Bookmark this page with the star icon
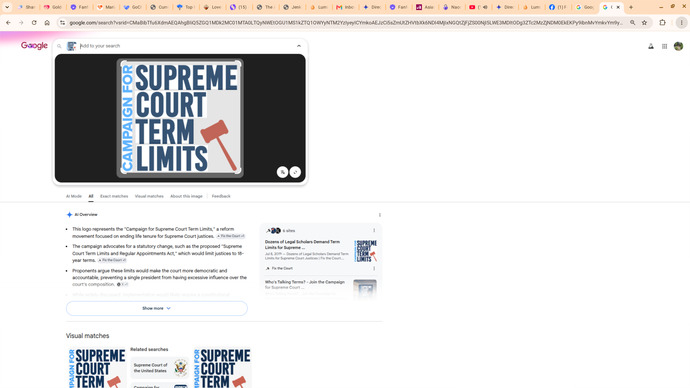 [644, 22]
